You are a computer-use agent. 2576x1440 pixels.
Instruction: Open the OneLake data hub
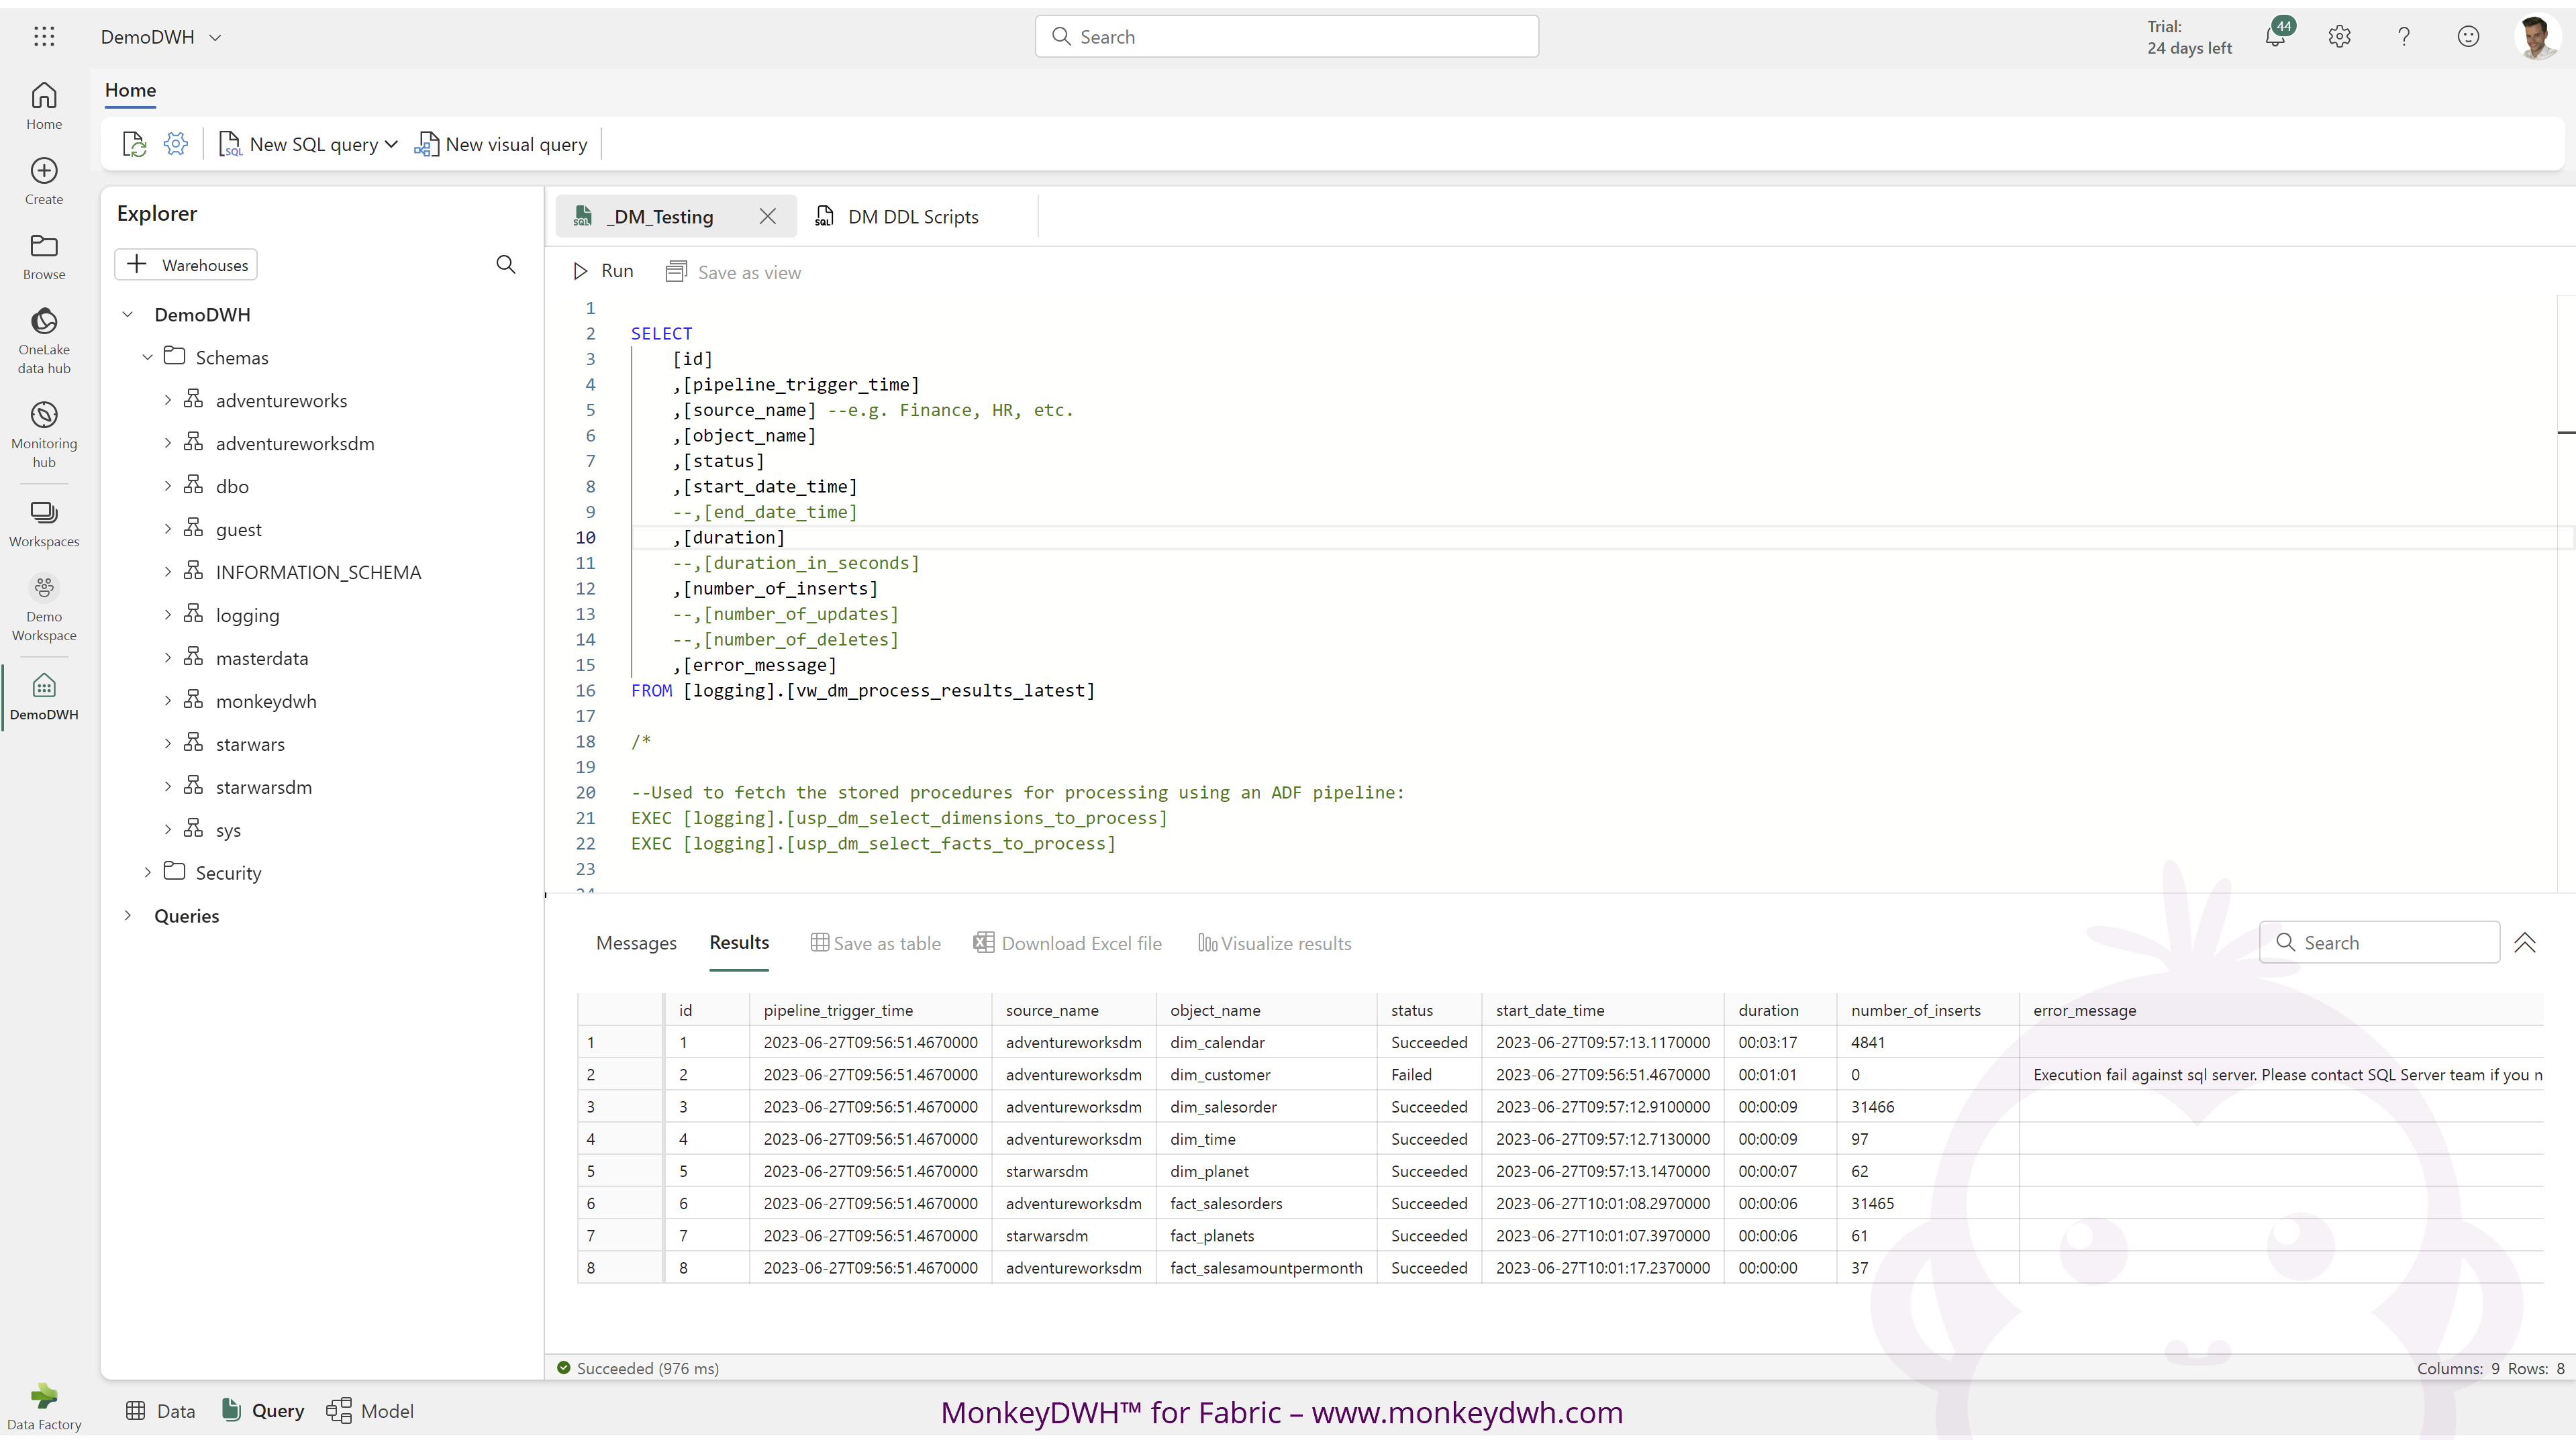(44, 341)
